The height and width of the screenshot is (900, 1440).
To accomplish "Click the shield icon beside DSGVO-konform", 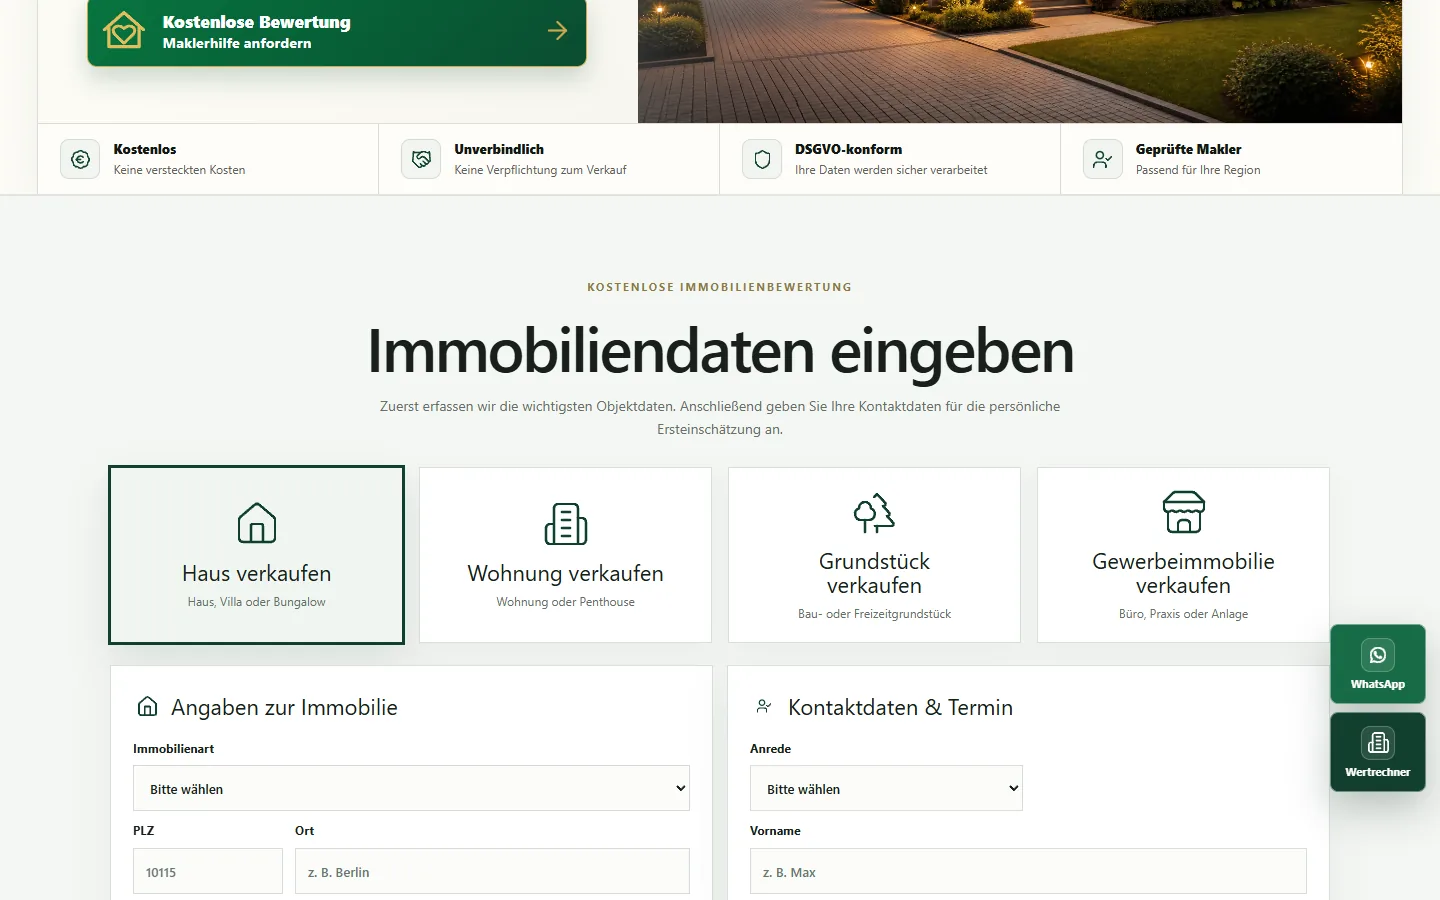I will pyautogui.click(x=762, y=159).
